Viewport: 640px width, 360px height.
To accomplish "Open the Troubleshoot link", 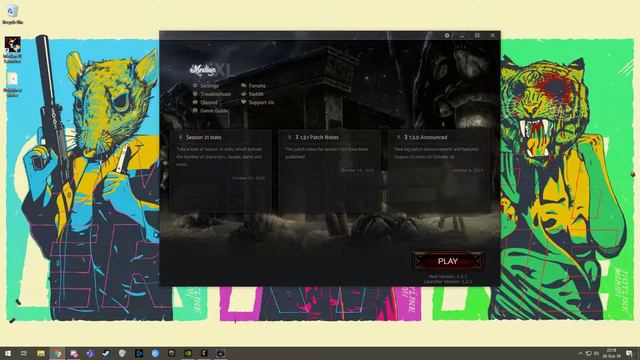I will coord(216,94).
